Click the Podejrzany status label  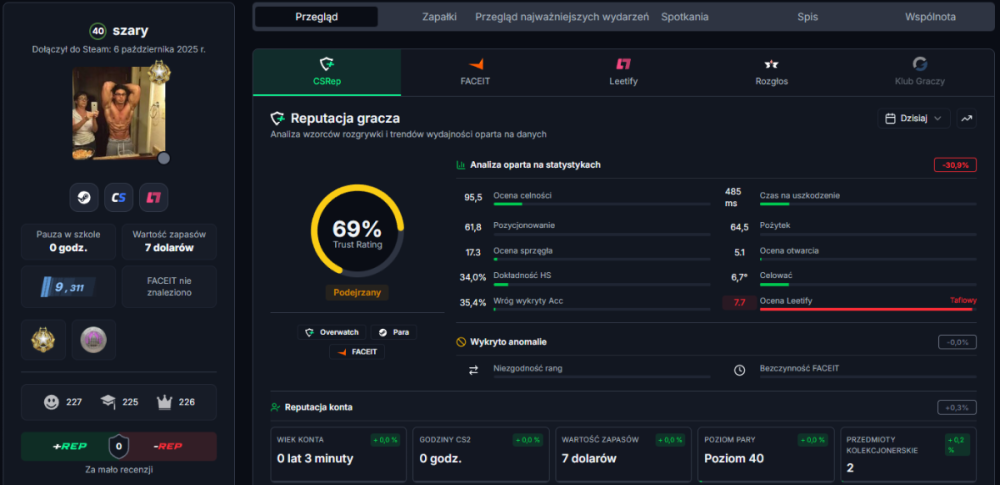click(x=357, y=292)
